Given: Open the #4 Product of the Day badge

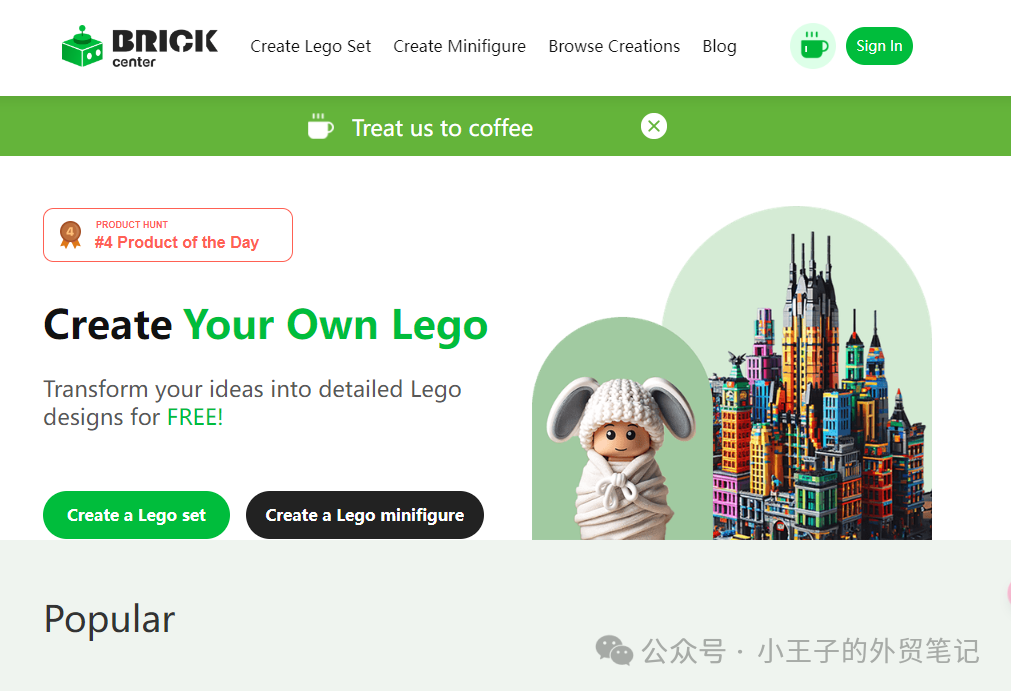Looking at the screenshot, I should [168, 235].
